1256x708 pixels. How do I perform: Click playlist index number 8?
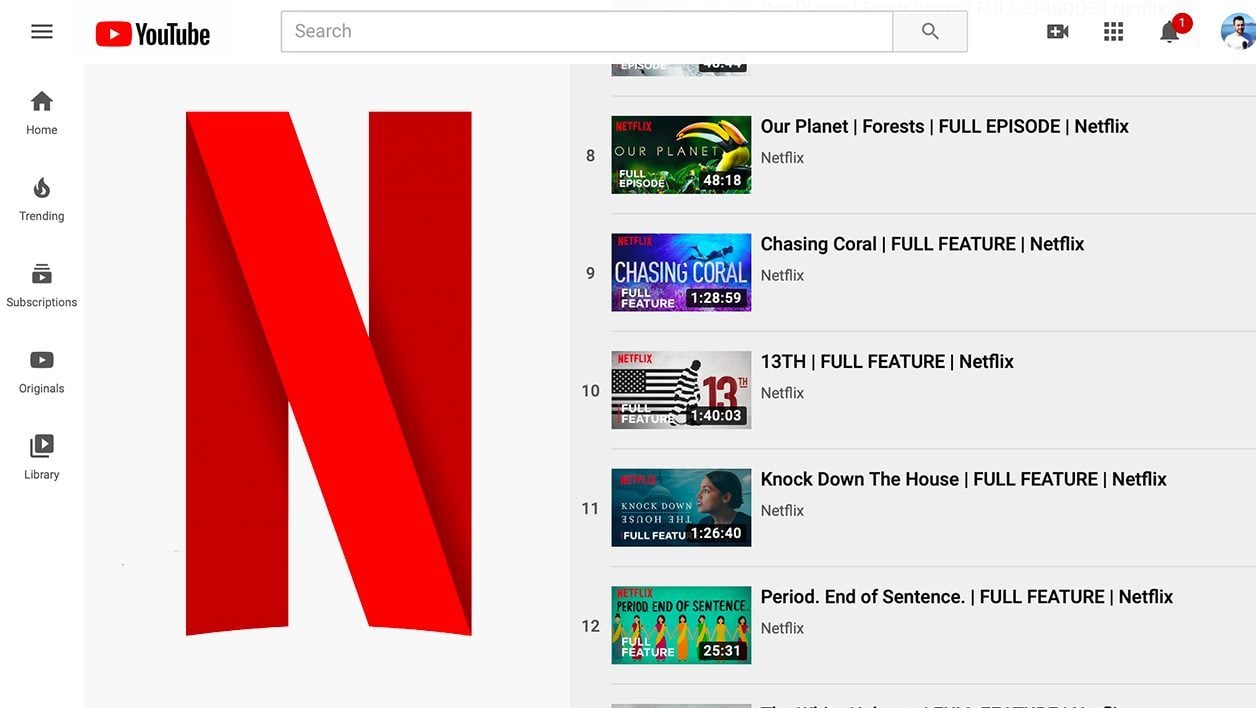(590, 156)
